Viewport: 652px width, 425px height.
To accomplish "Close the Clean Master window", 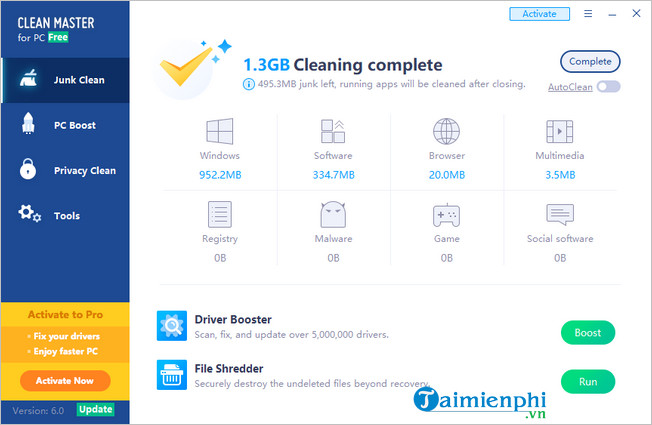I will [x=636, y=13].
